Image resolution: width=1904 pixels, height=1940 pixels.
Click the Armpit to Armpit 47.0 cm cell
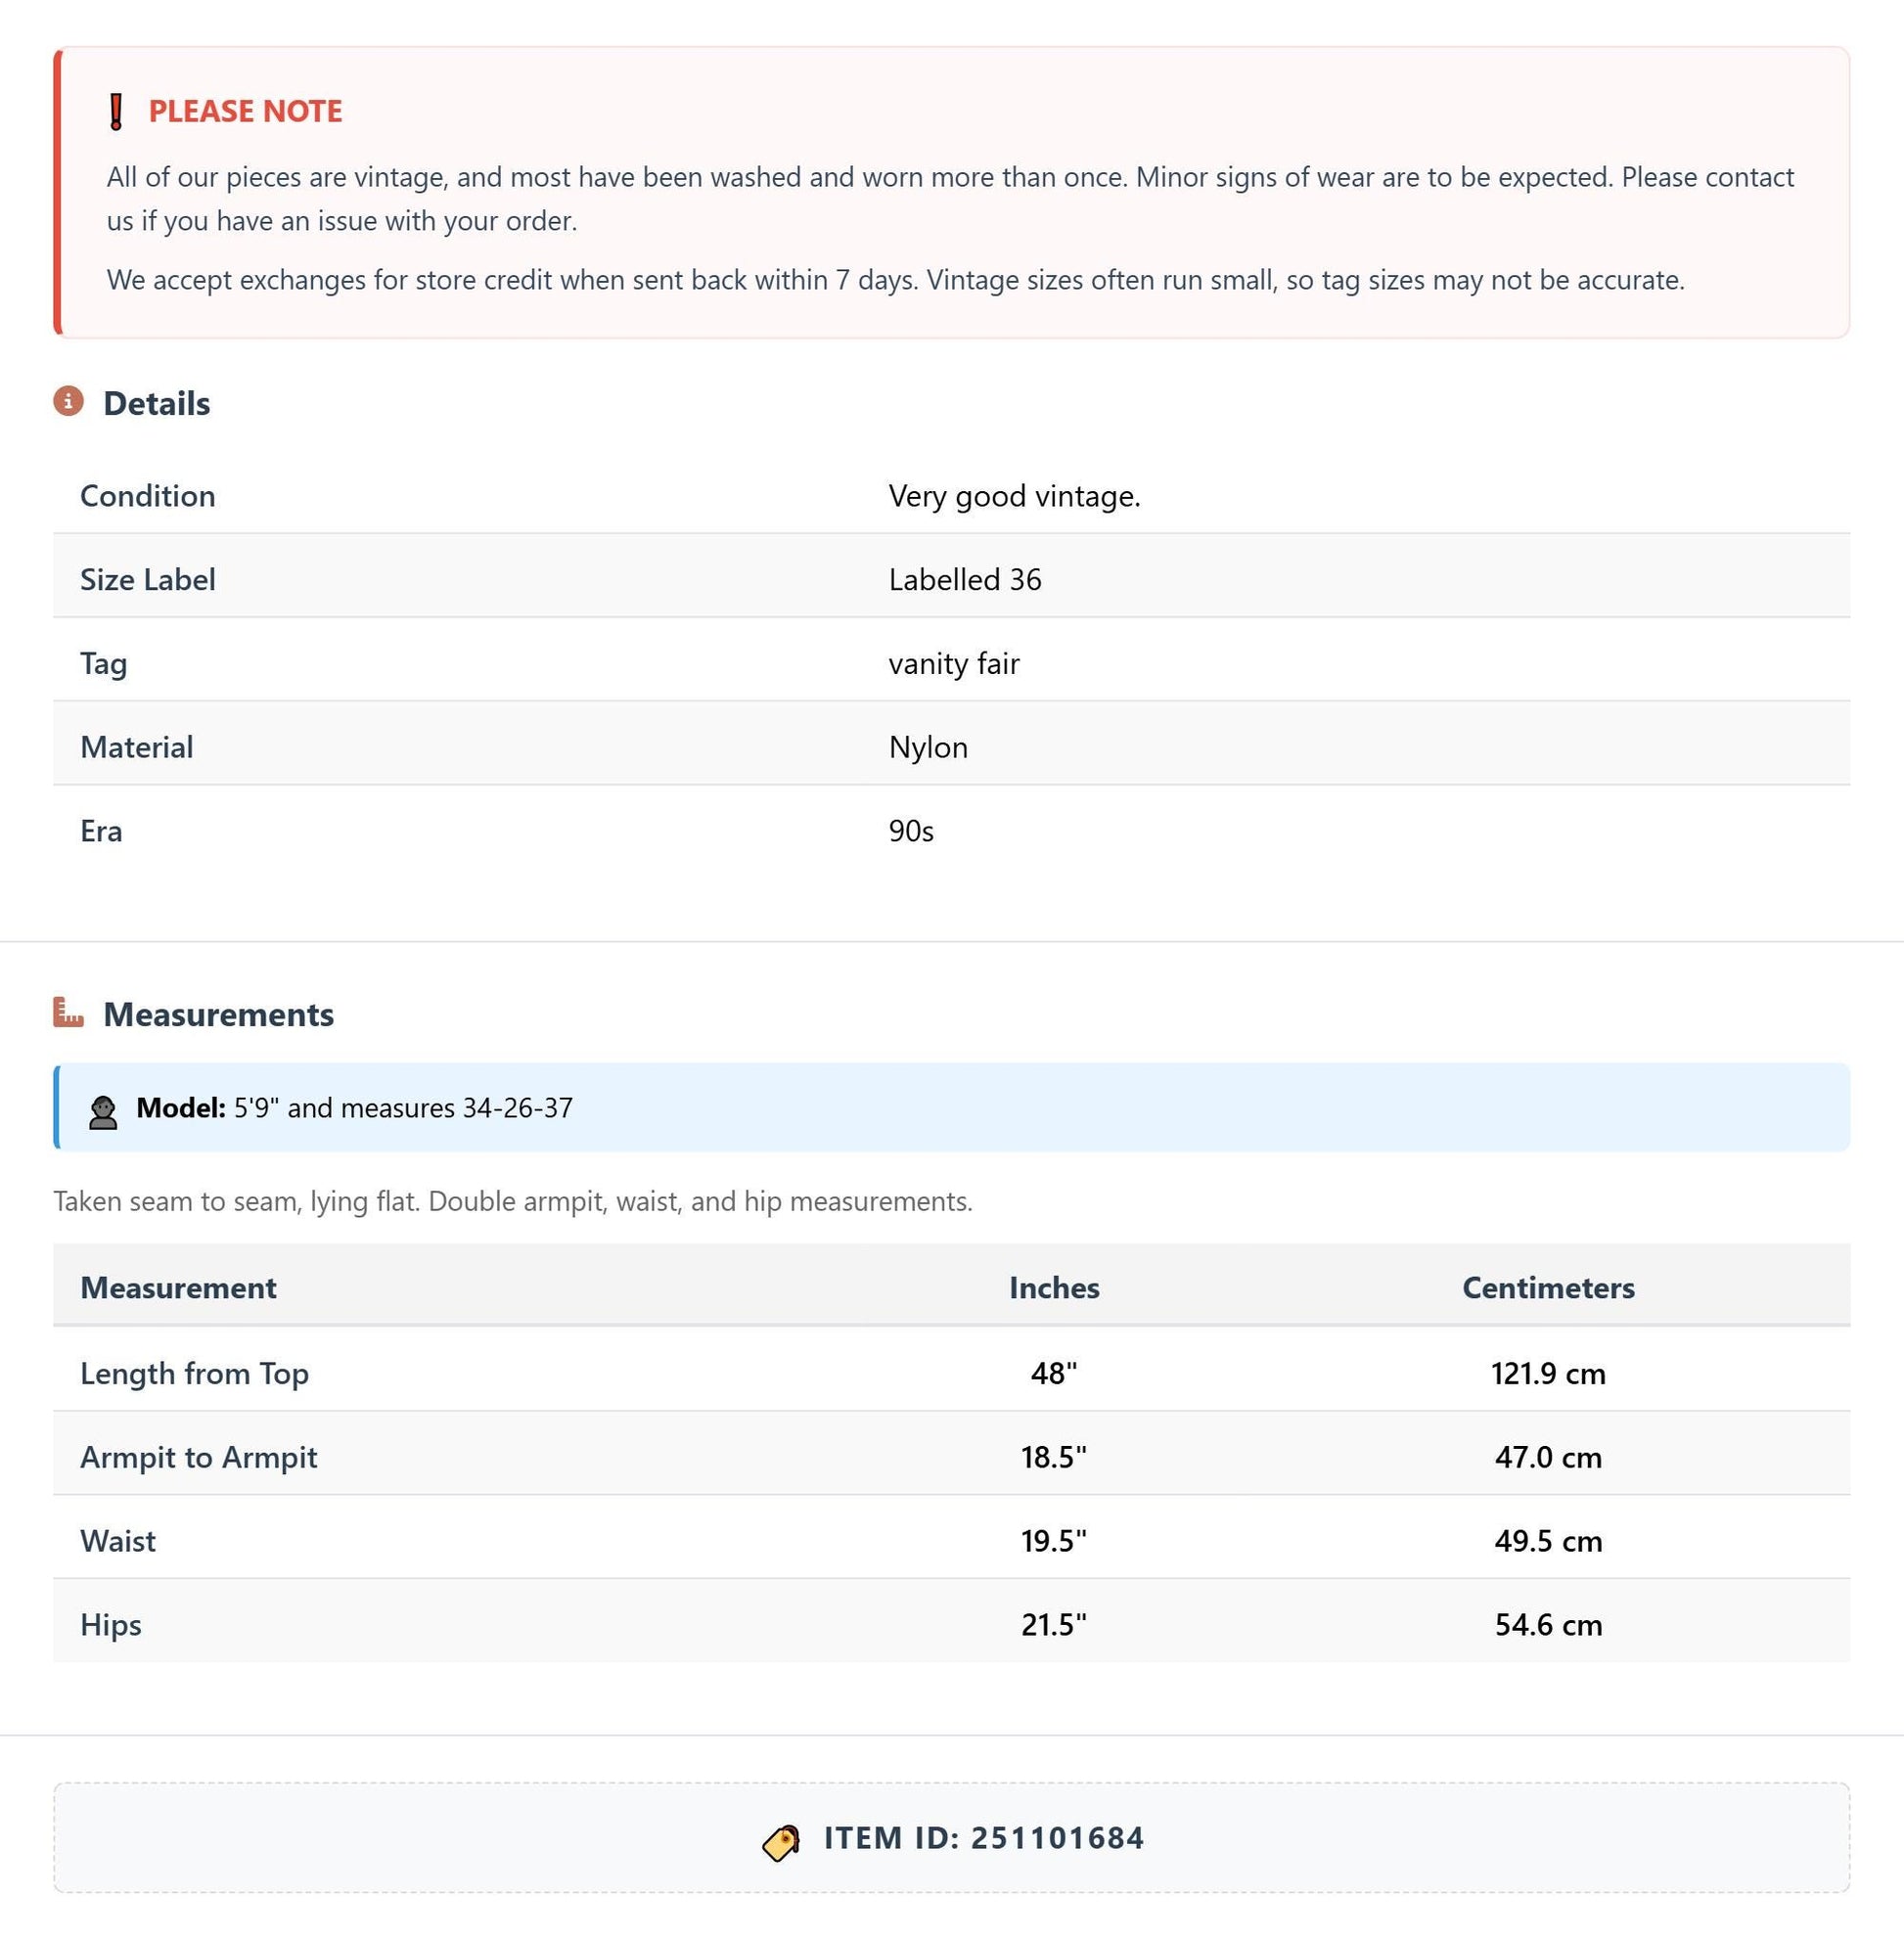[1548, 1457]
